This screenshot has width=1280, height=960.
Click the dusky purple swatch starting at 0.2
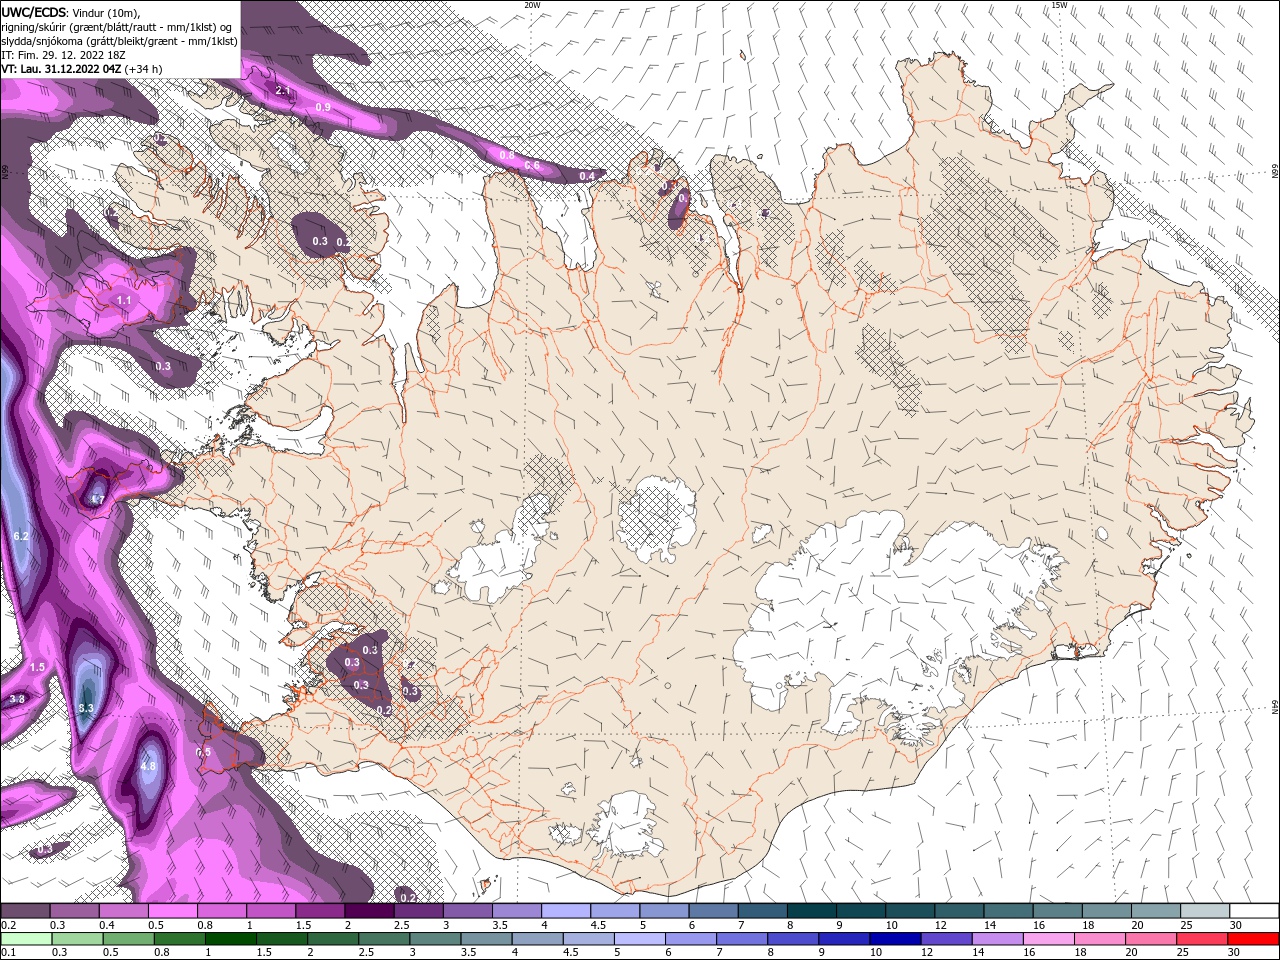click(x=25, y=911)
